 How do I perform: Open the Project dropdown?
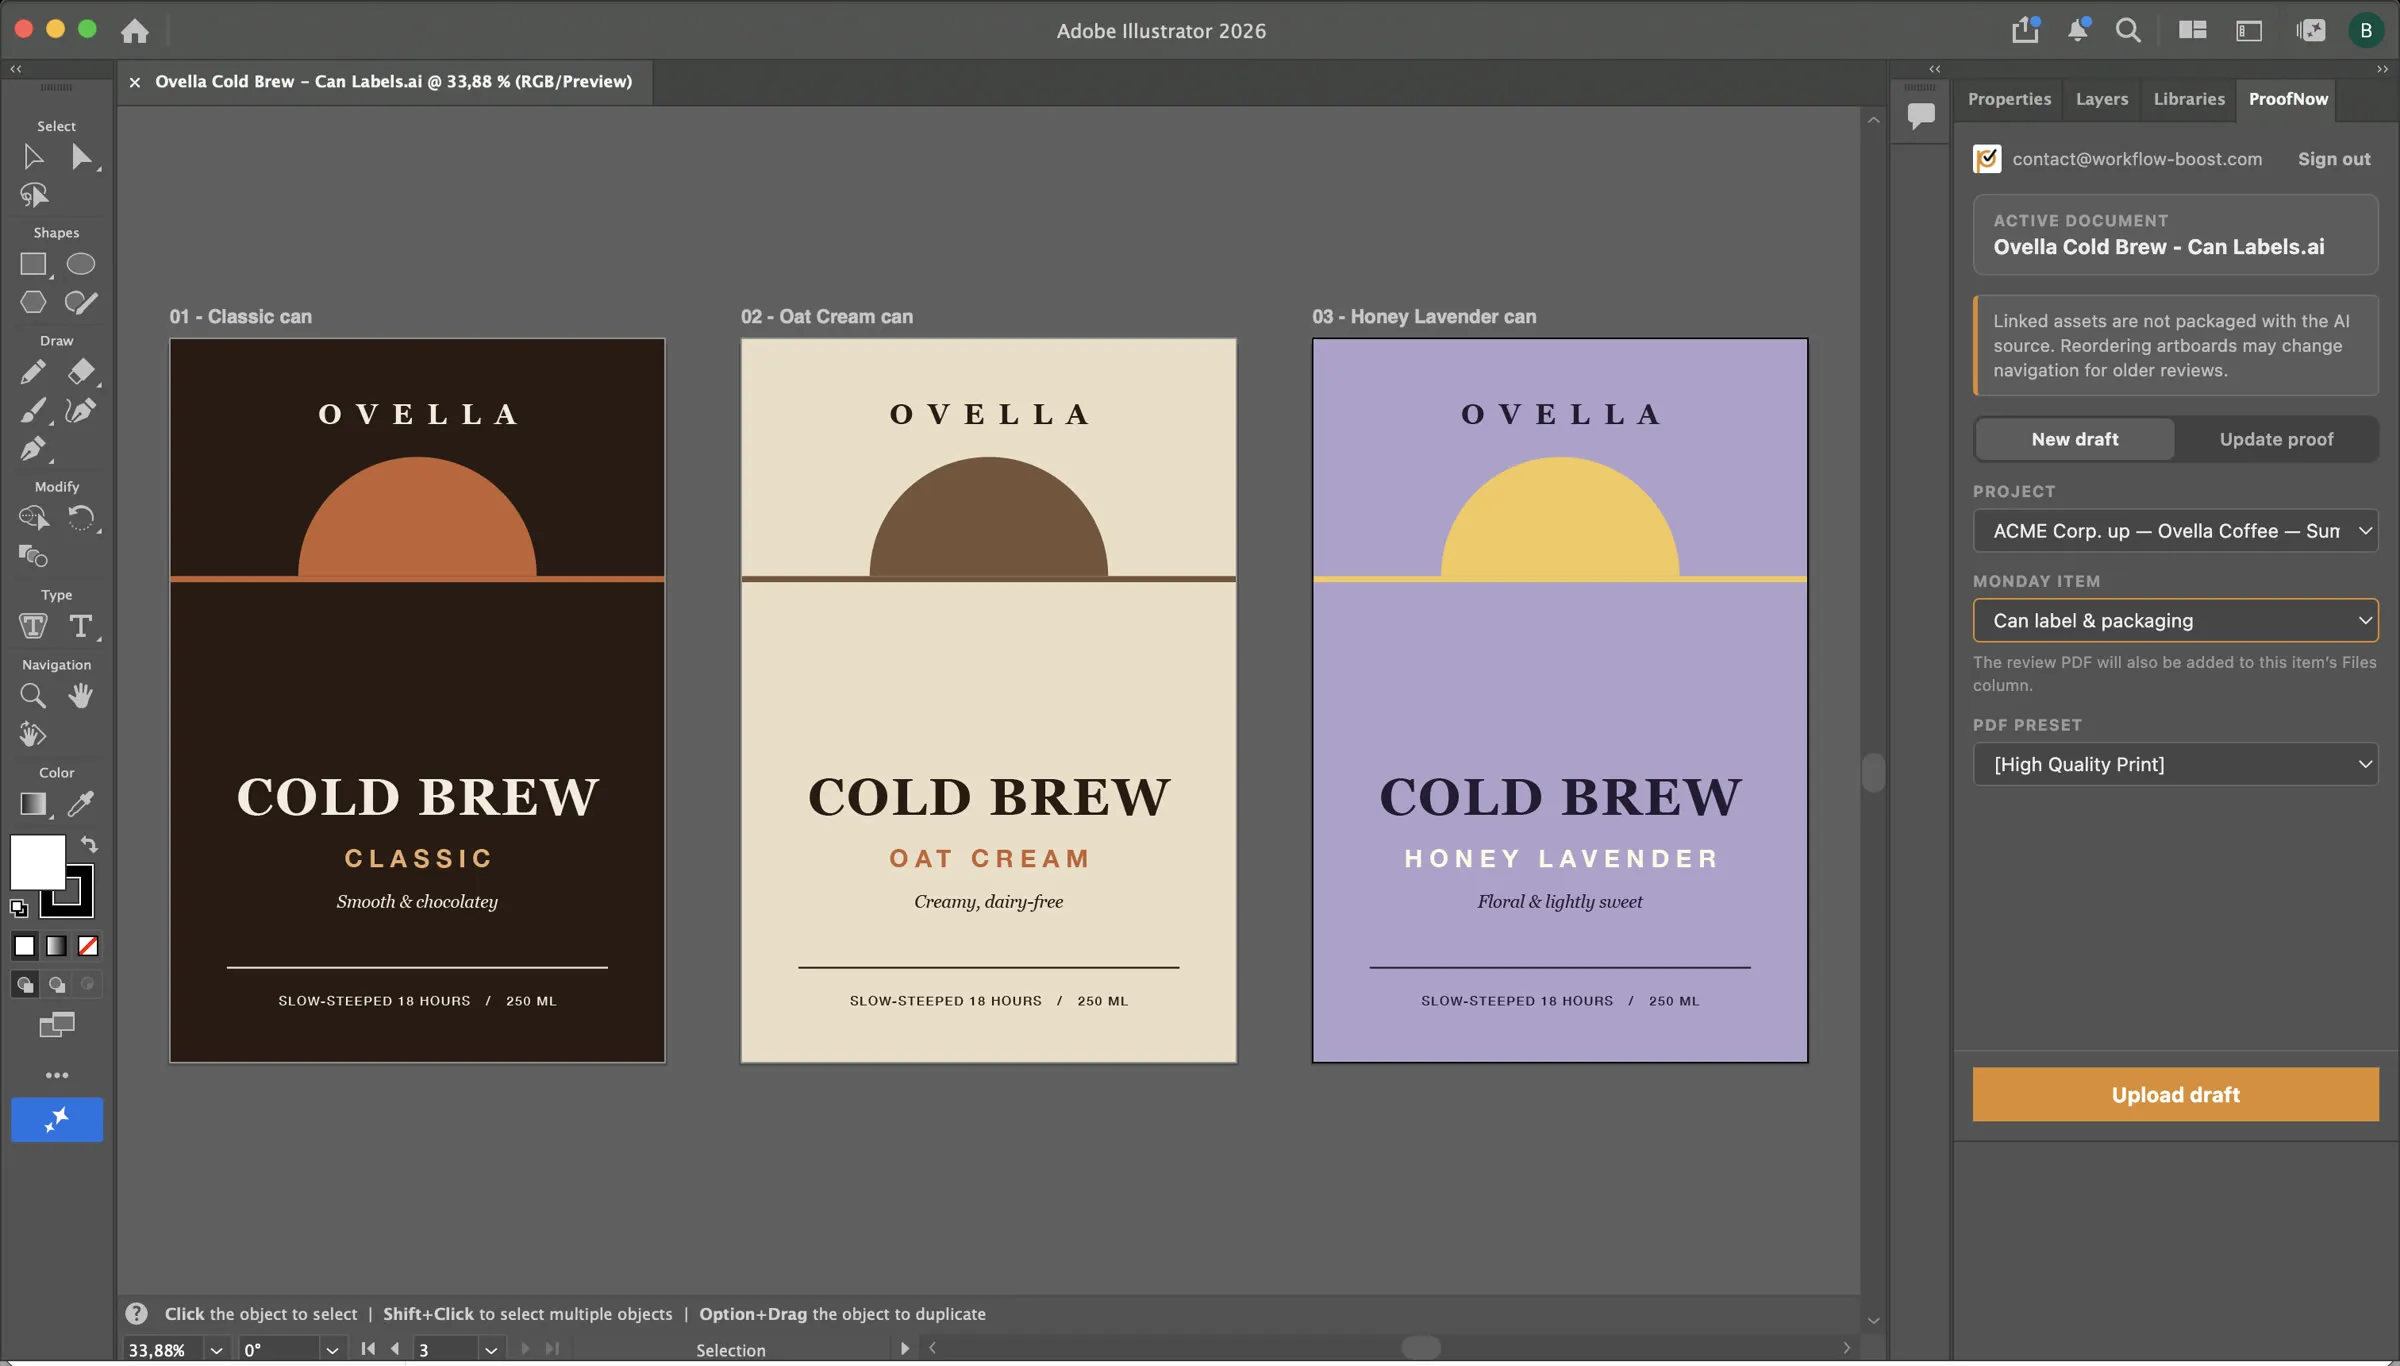pyautogui.click(x=2175, y=531)
